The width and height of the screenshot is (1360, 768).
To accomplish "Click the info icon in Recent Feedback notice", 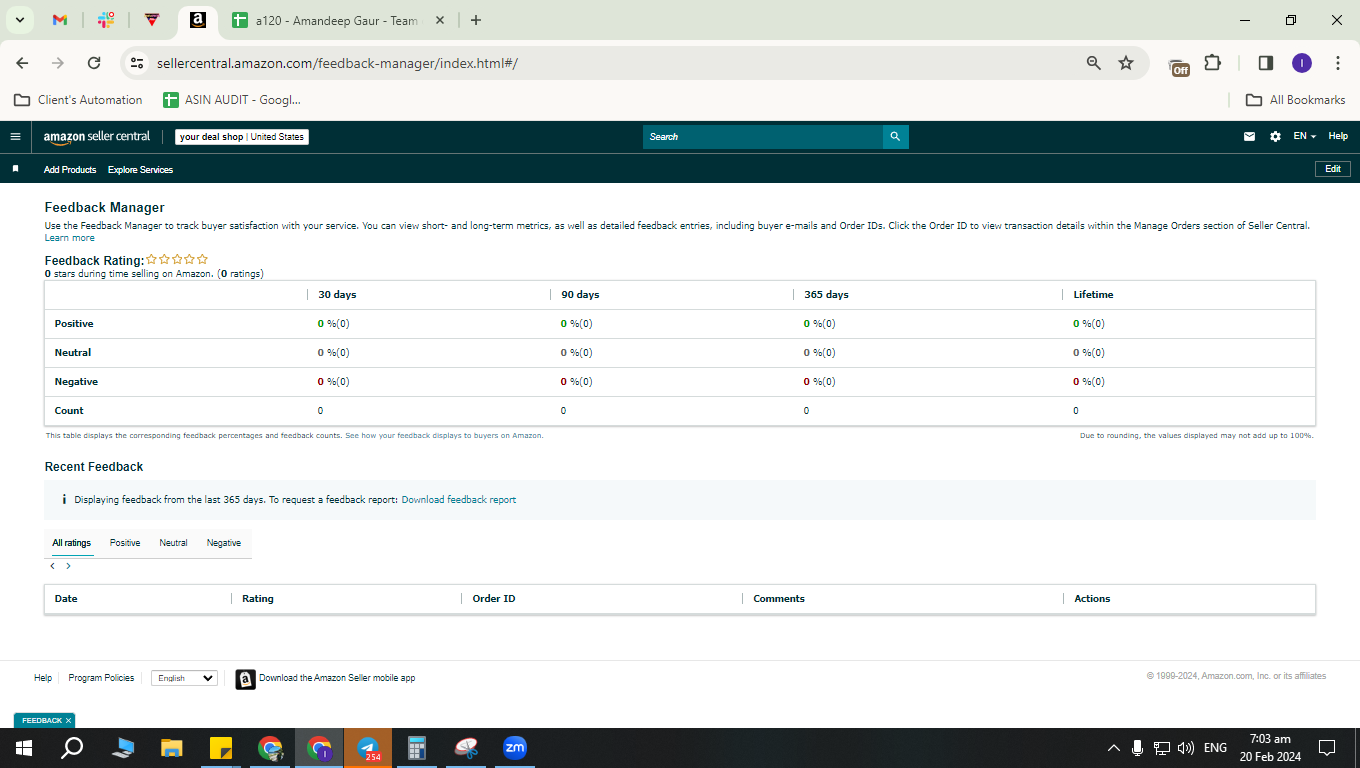I will [x=64, y=499].
